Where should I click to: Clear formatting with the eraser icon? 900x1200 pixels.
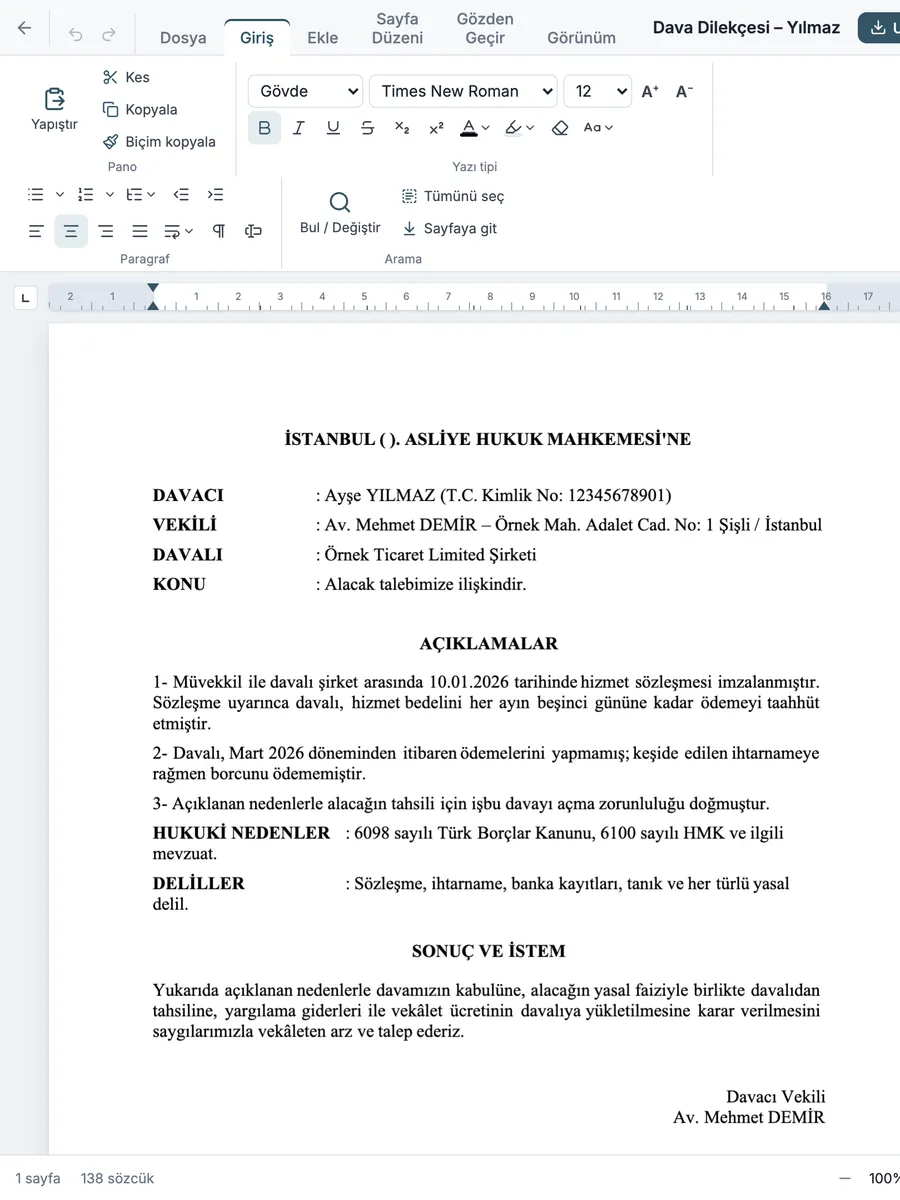(560, 128)
